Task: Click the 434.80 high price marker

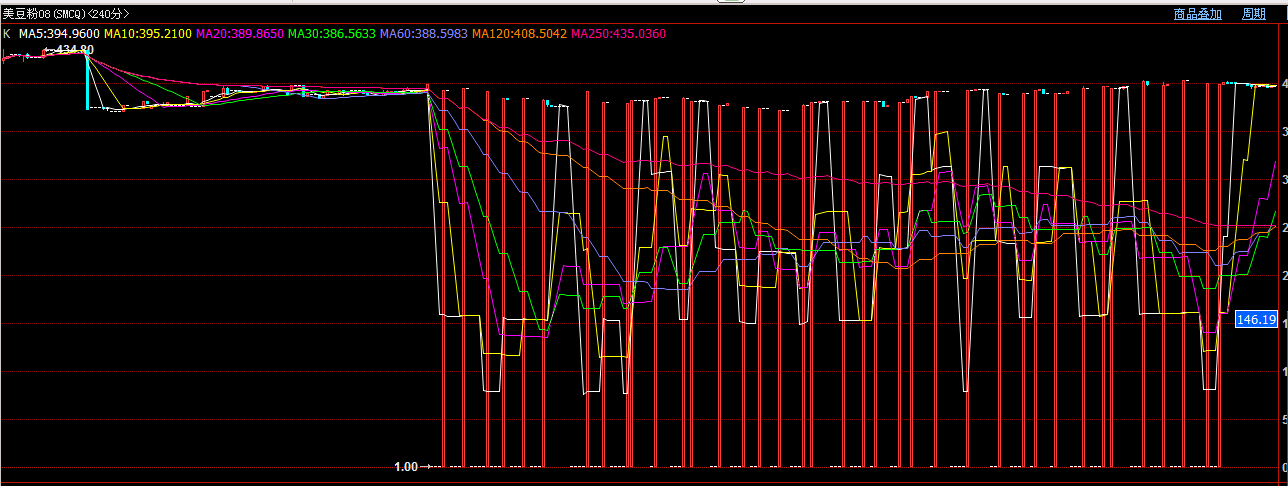Action: click(x=76, y=49)
